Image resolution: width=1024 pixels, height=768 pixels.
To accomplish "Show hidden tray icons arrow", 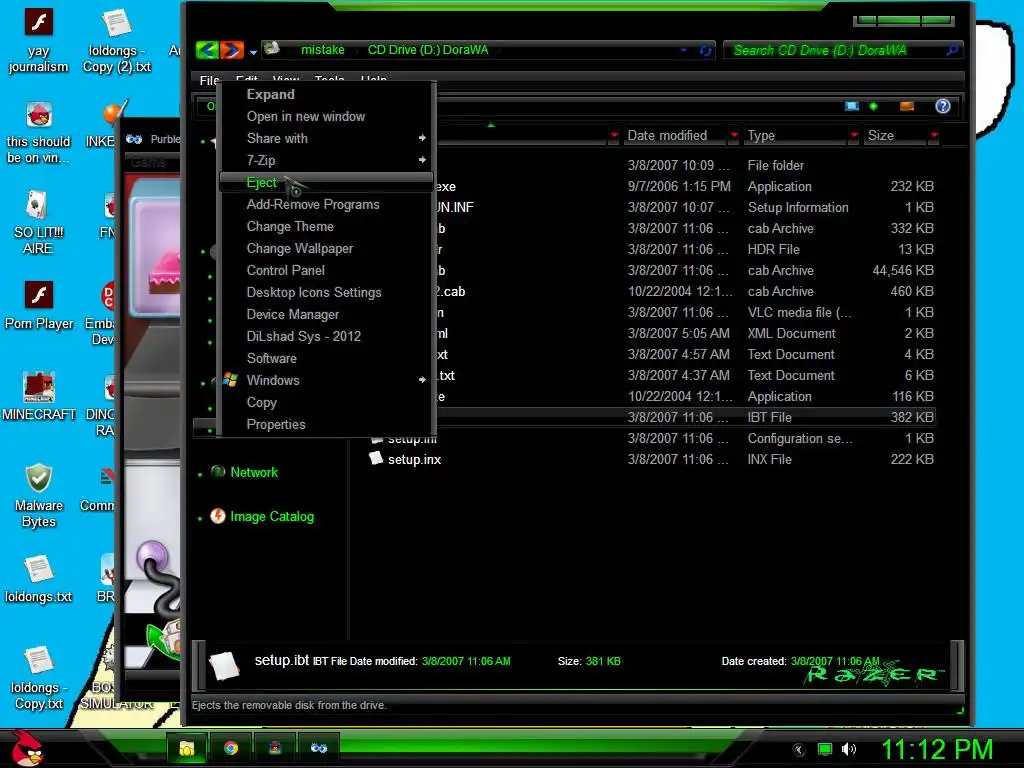I will click(x=799, y=750).
